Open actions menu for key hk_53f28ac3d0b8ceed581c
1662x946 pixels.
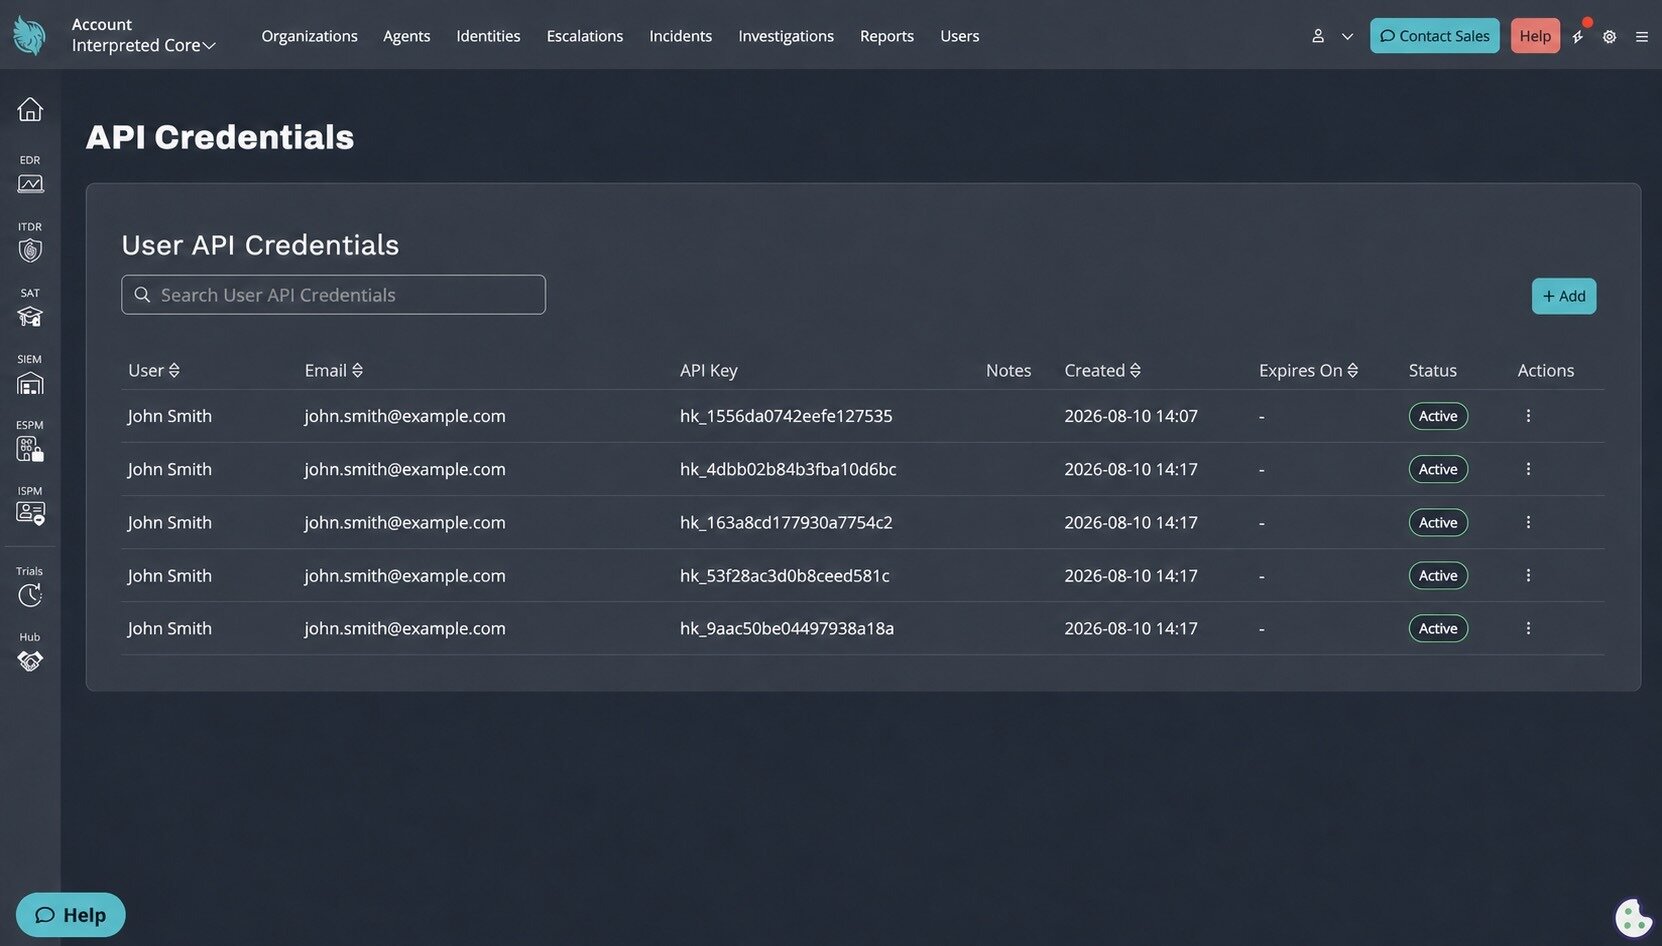1528,575
